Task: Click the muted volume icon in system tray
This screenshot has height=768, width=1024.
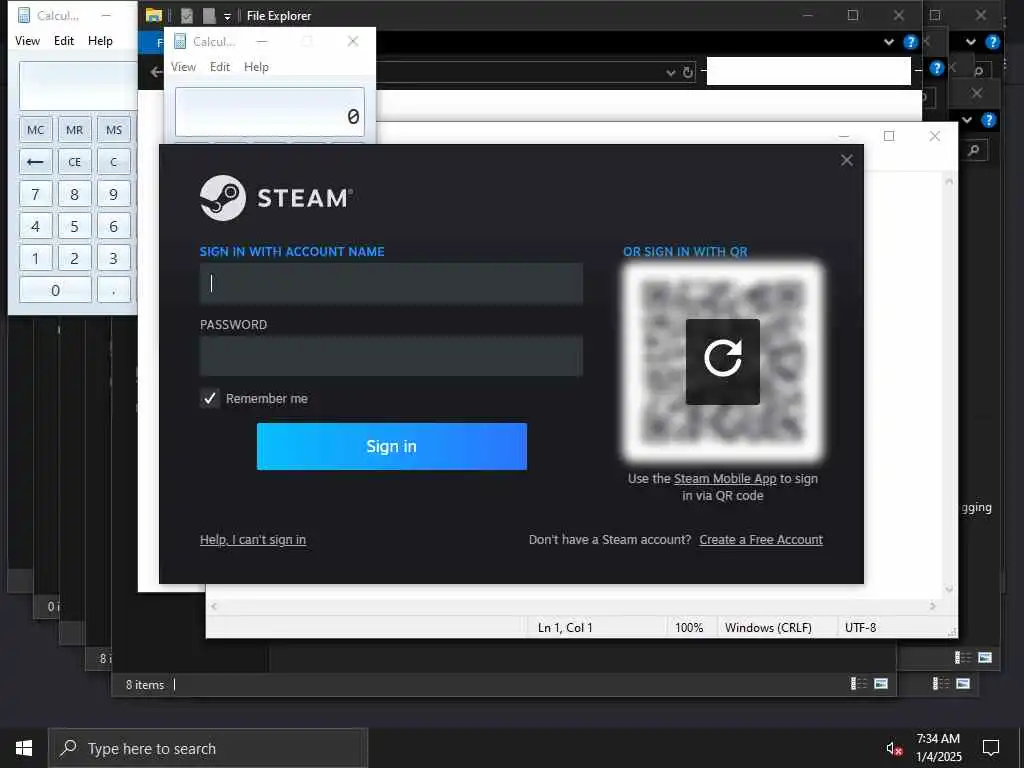Action: coord(894,748)
